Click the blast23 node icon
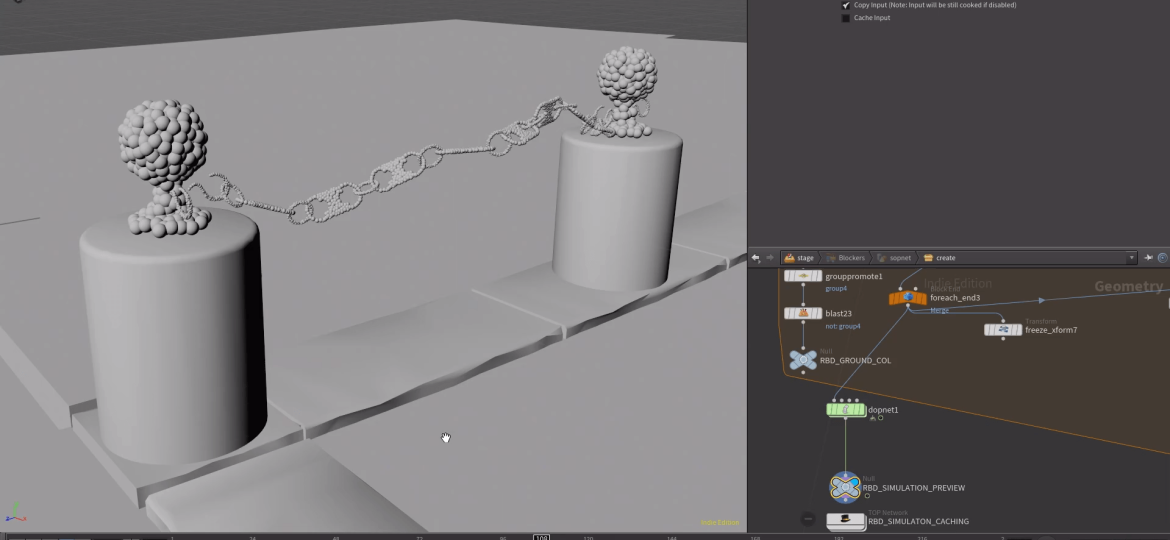Viewport: 1170px width, 540px height. pyautogui.click(x=803, y=313)
